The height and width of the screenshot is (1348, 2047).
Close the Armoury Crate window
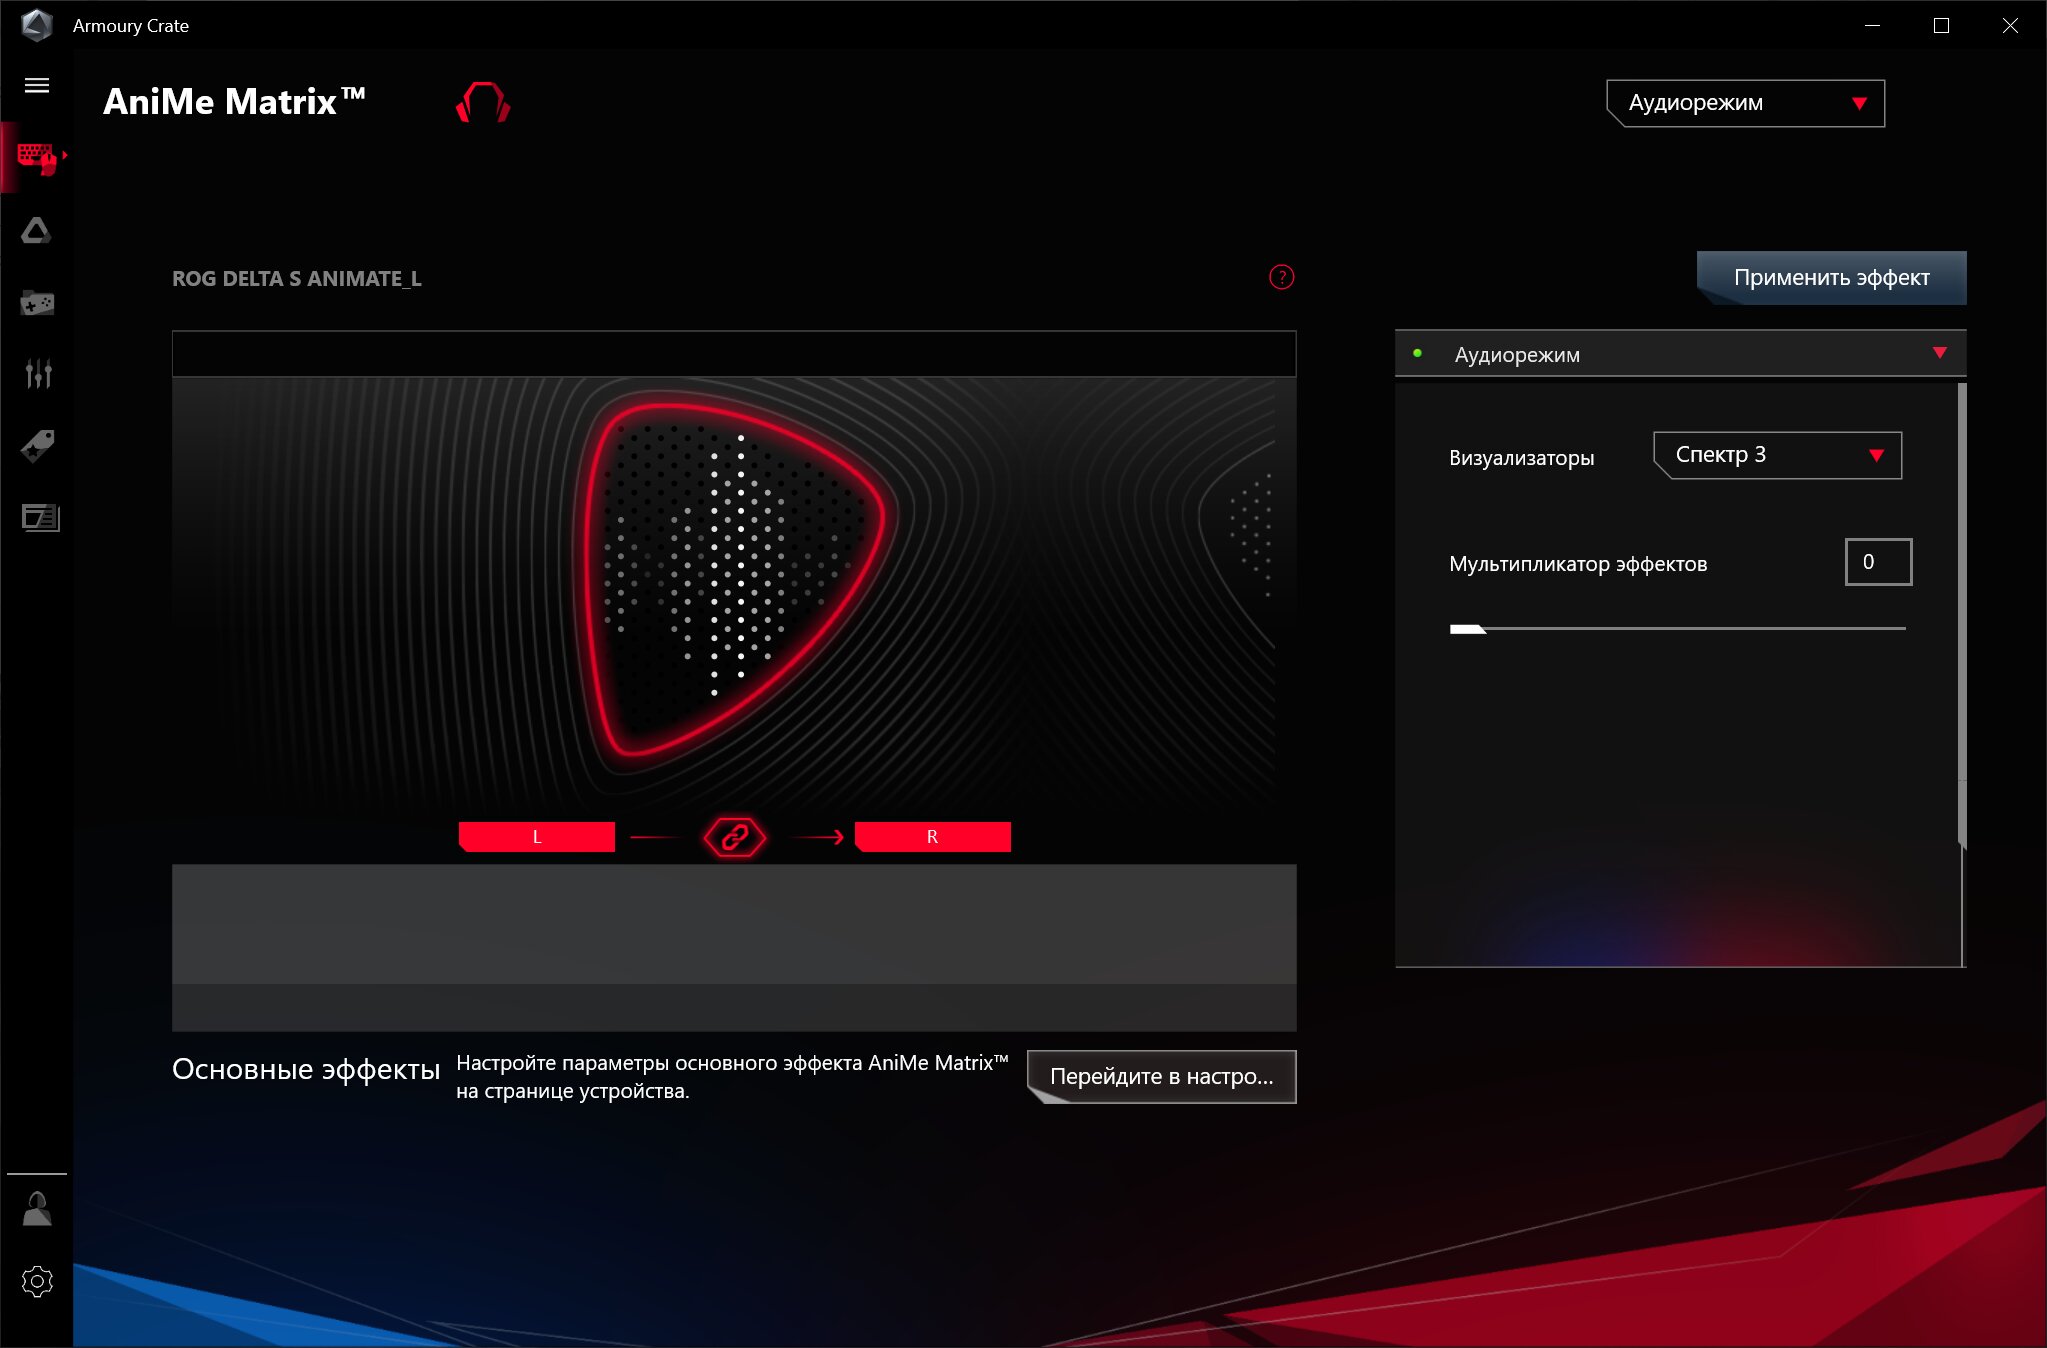click(x=2010, y=25)
